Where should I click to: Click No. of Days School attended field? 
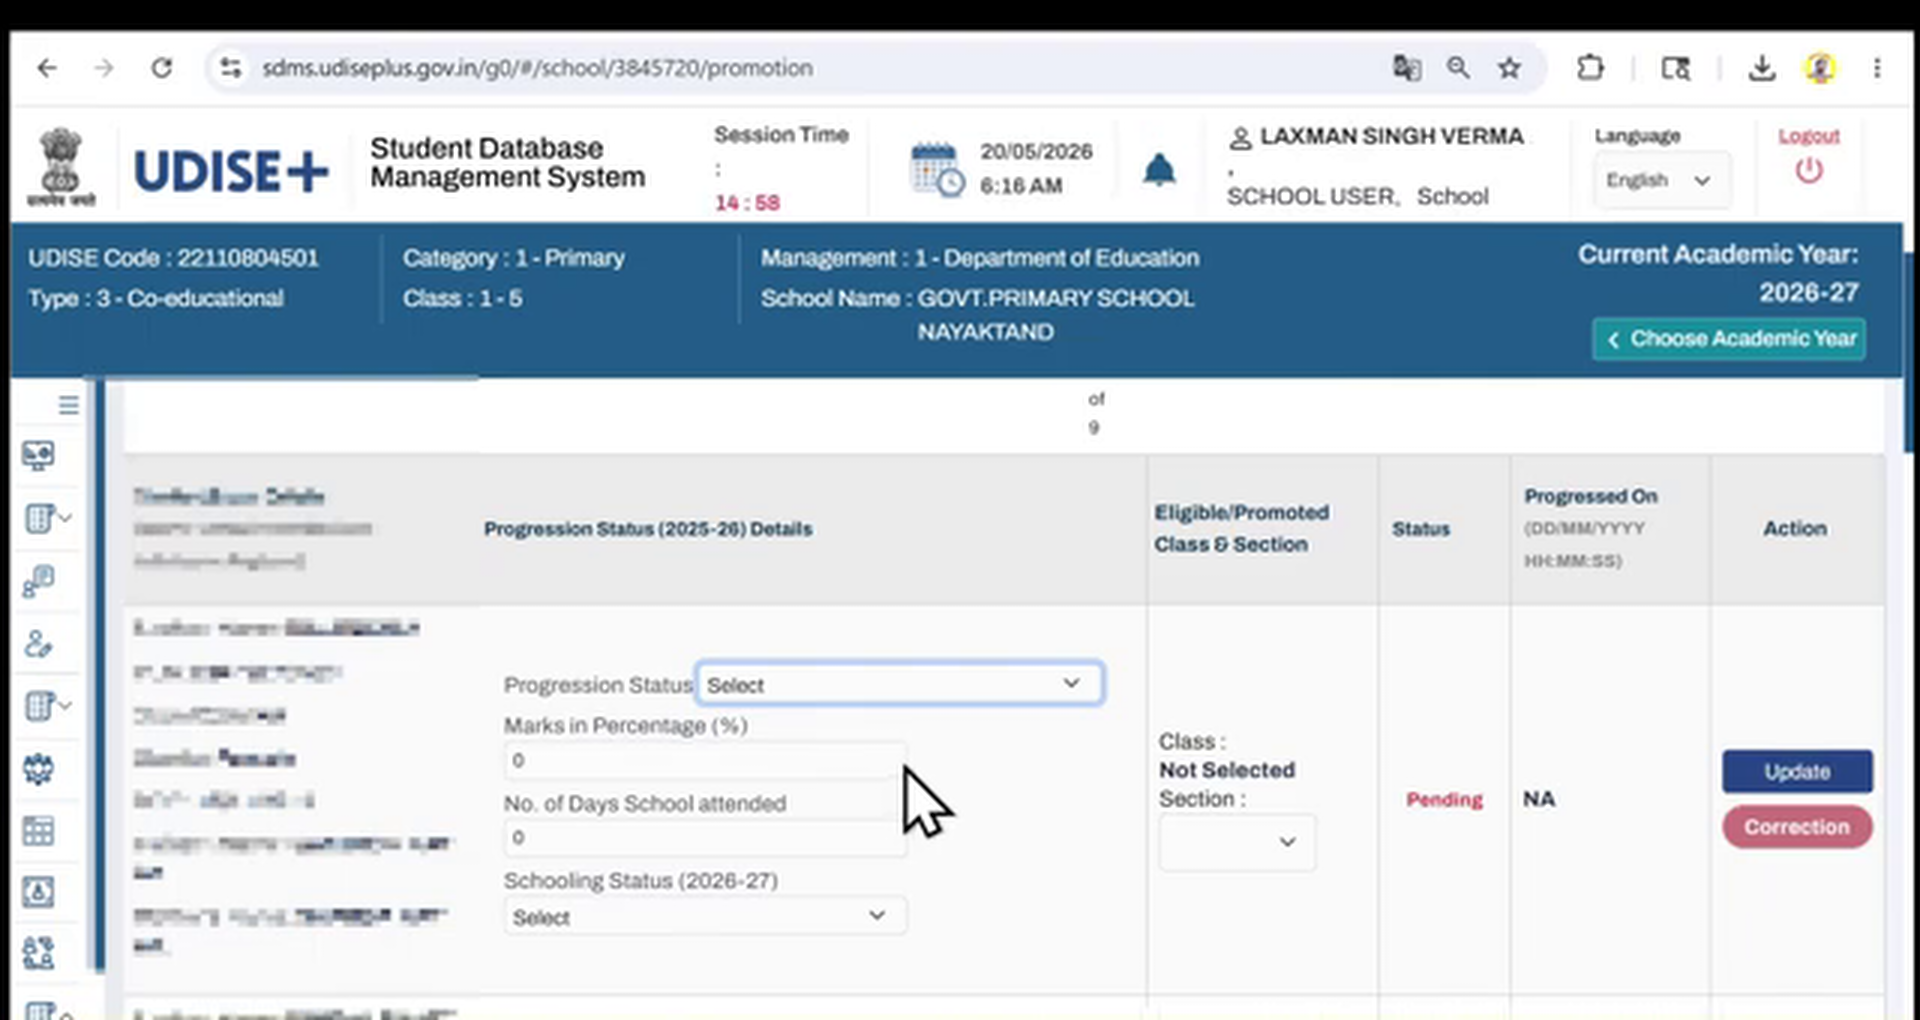(x=705, y=837)
